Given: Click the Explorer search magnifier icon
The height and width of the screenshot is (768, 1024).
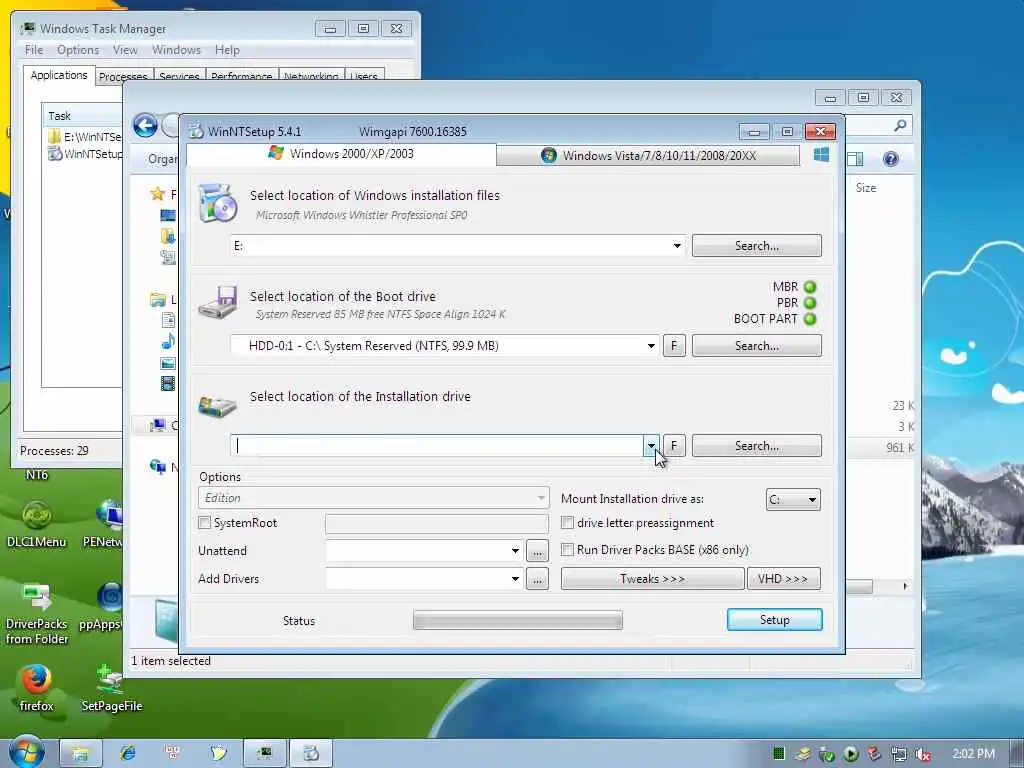Looking at the screenshot, I should click(x=900, y=125).
